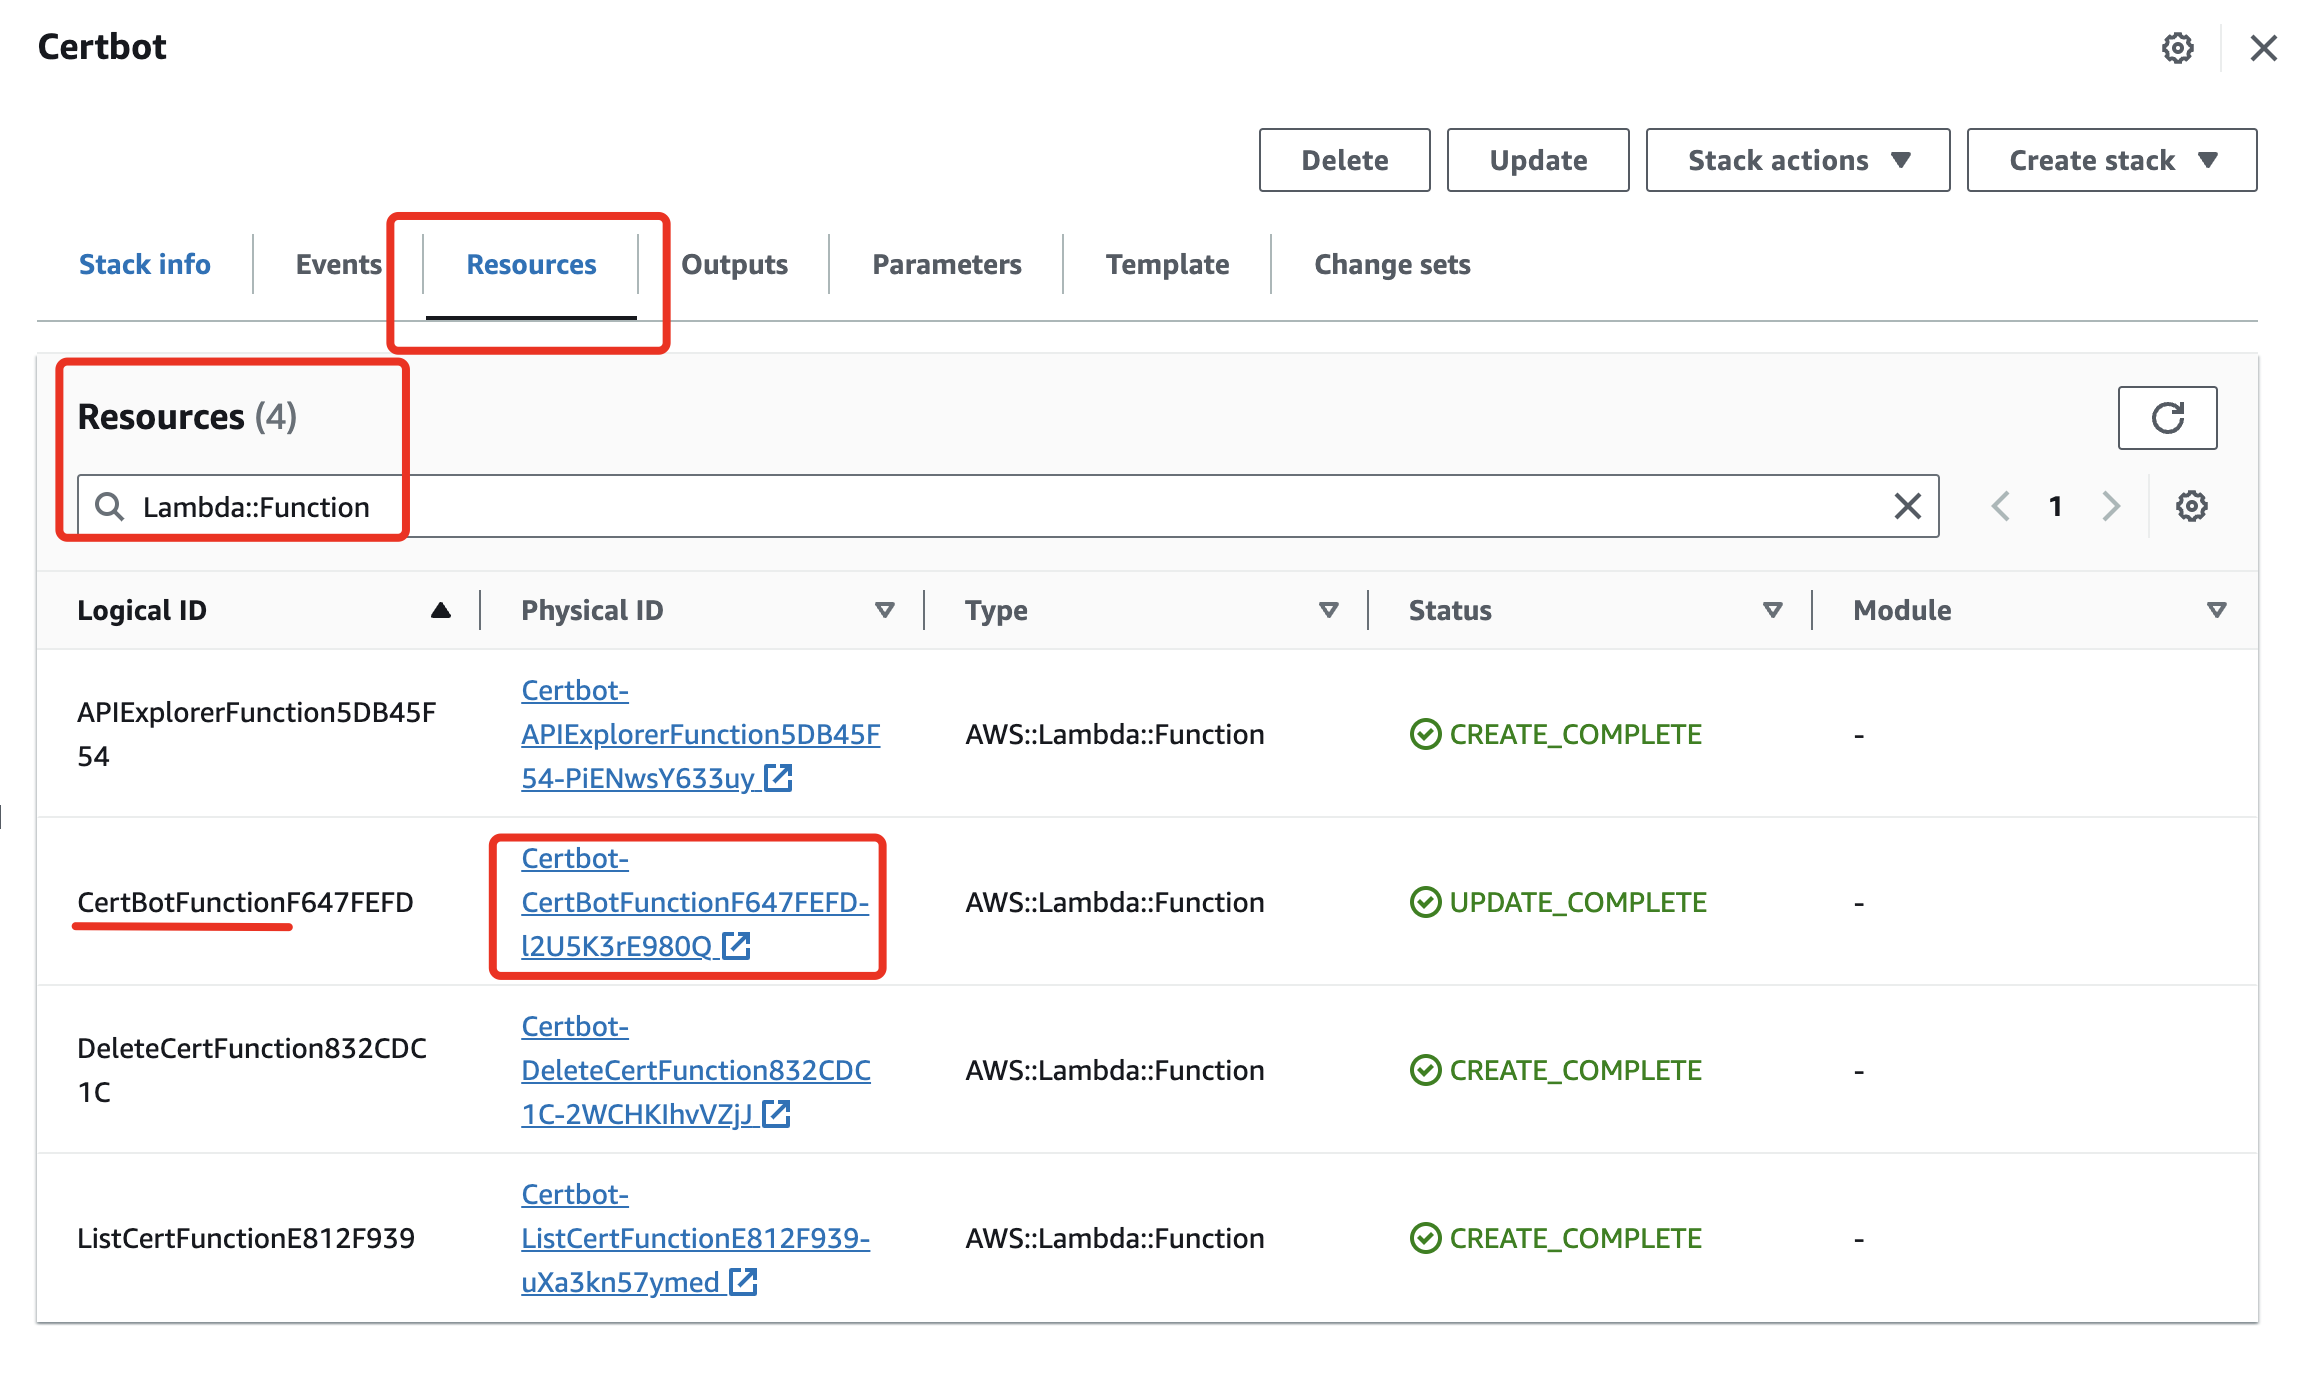2304x1376 pixels.
Task: View the Template tab
Action: [x=1167, y=264]
